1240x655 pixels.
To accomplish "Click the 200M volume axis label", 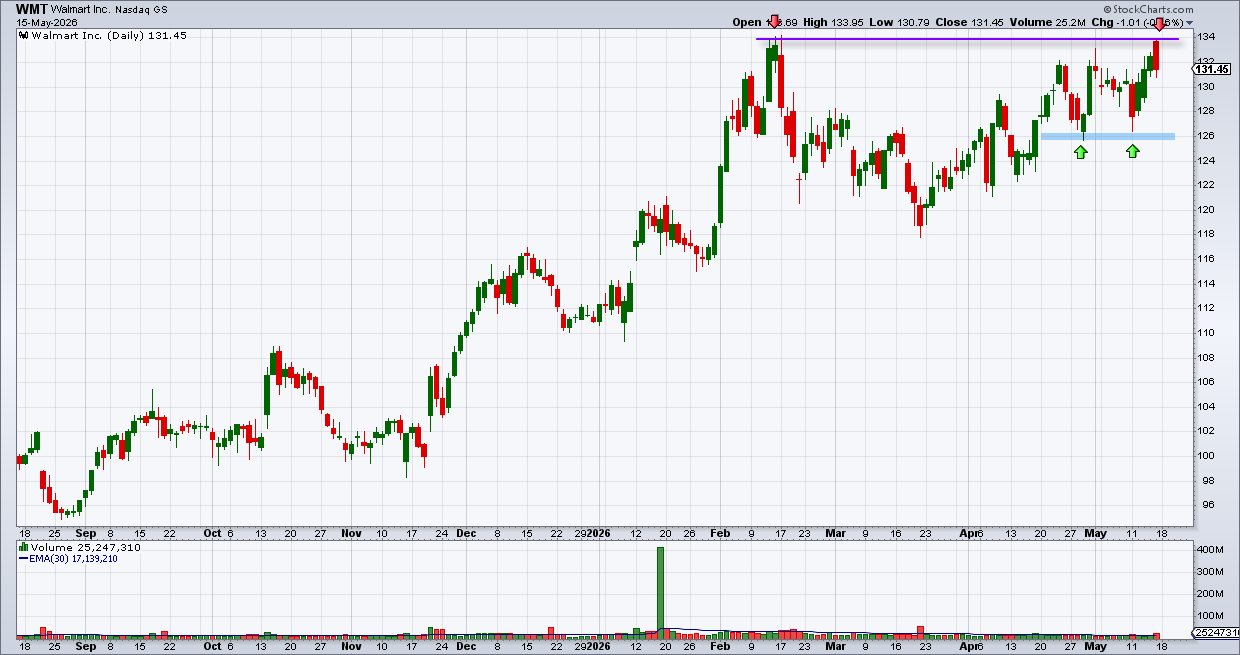I will click(1210, 594).
